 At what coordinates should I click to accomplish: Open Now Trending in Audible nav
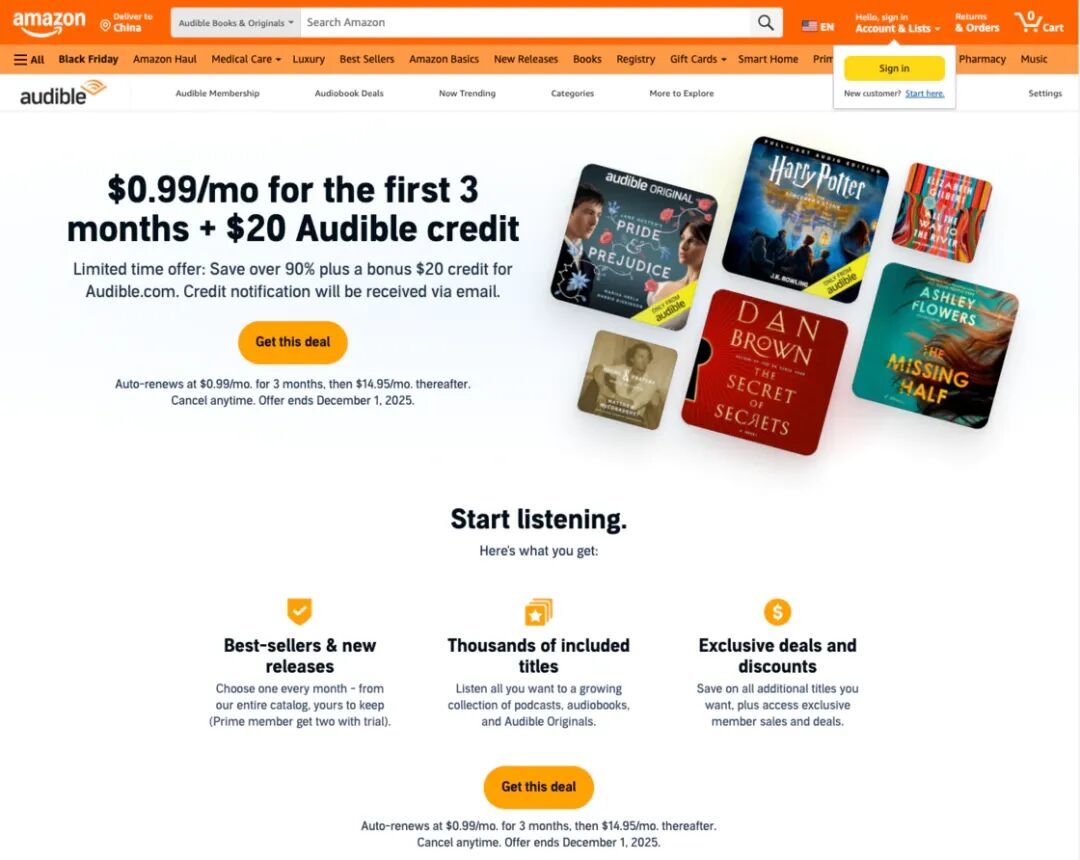point(467,94)
